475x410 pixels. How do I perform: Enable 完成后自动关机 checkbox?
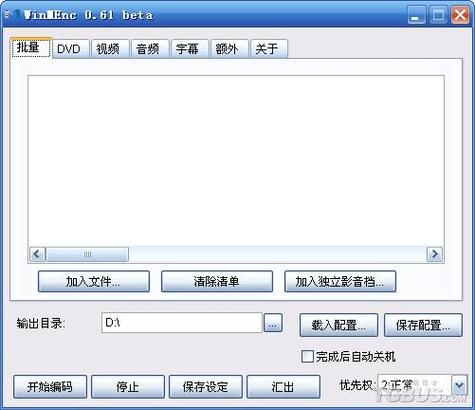pyautogui.click(x=307, y=356)
